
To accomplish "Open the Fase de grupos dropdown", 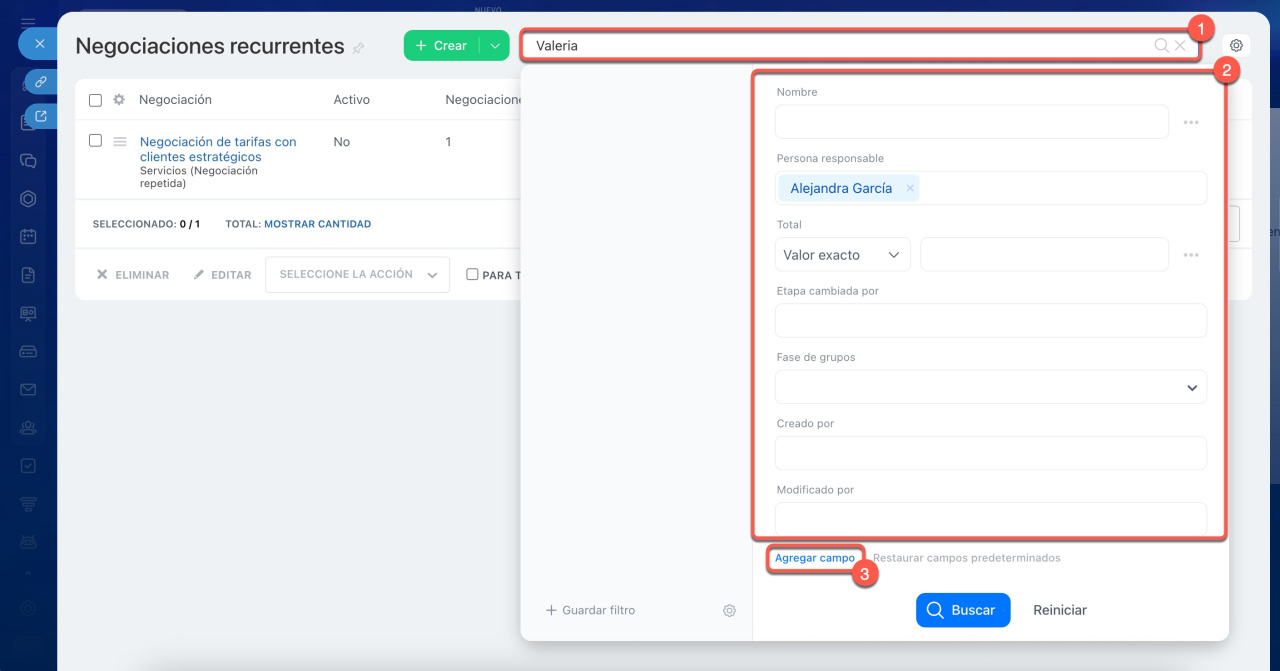I will click(990, 388).
